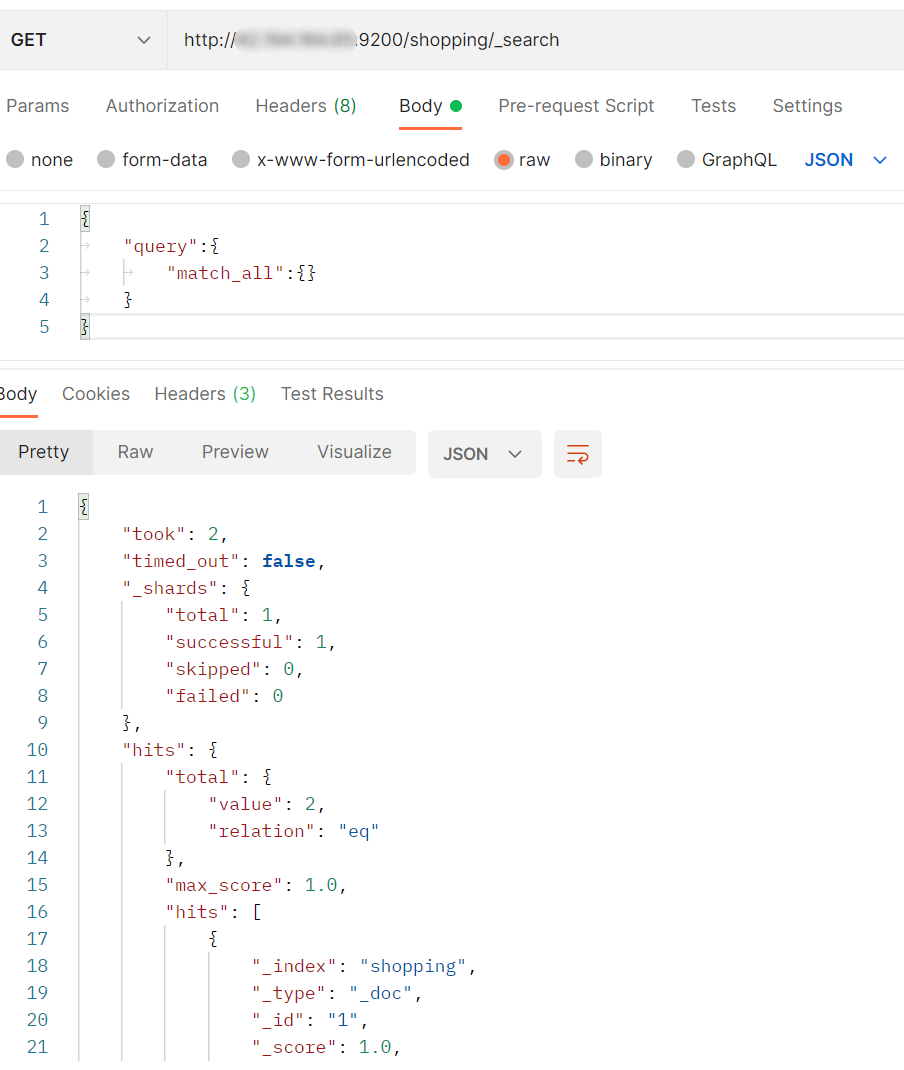Select the none body type radio button
904x1070 pixels.
pyautogui.click(x=15, y=160)
